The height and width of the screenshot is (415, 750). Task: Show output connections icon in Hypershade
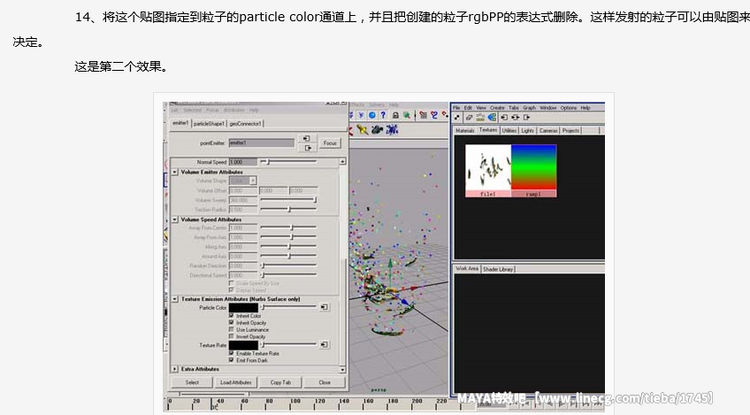pos(527,117)
